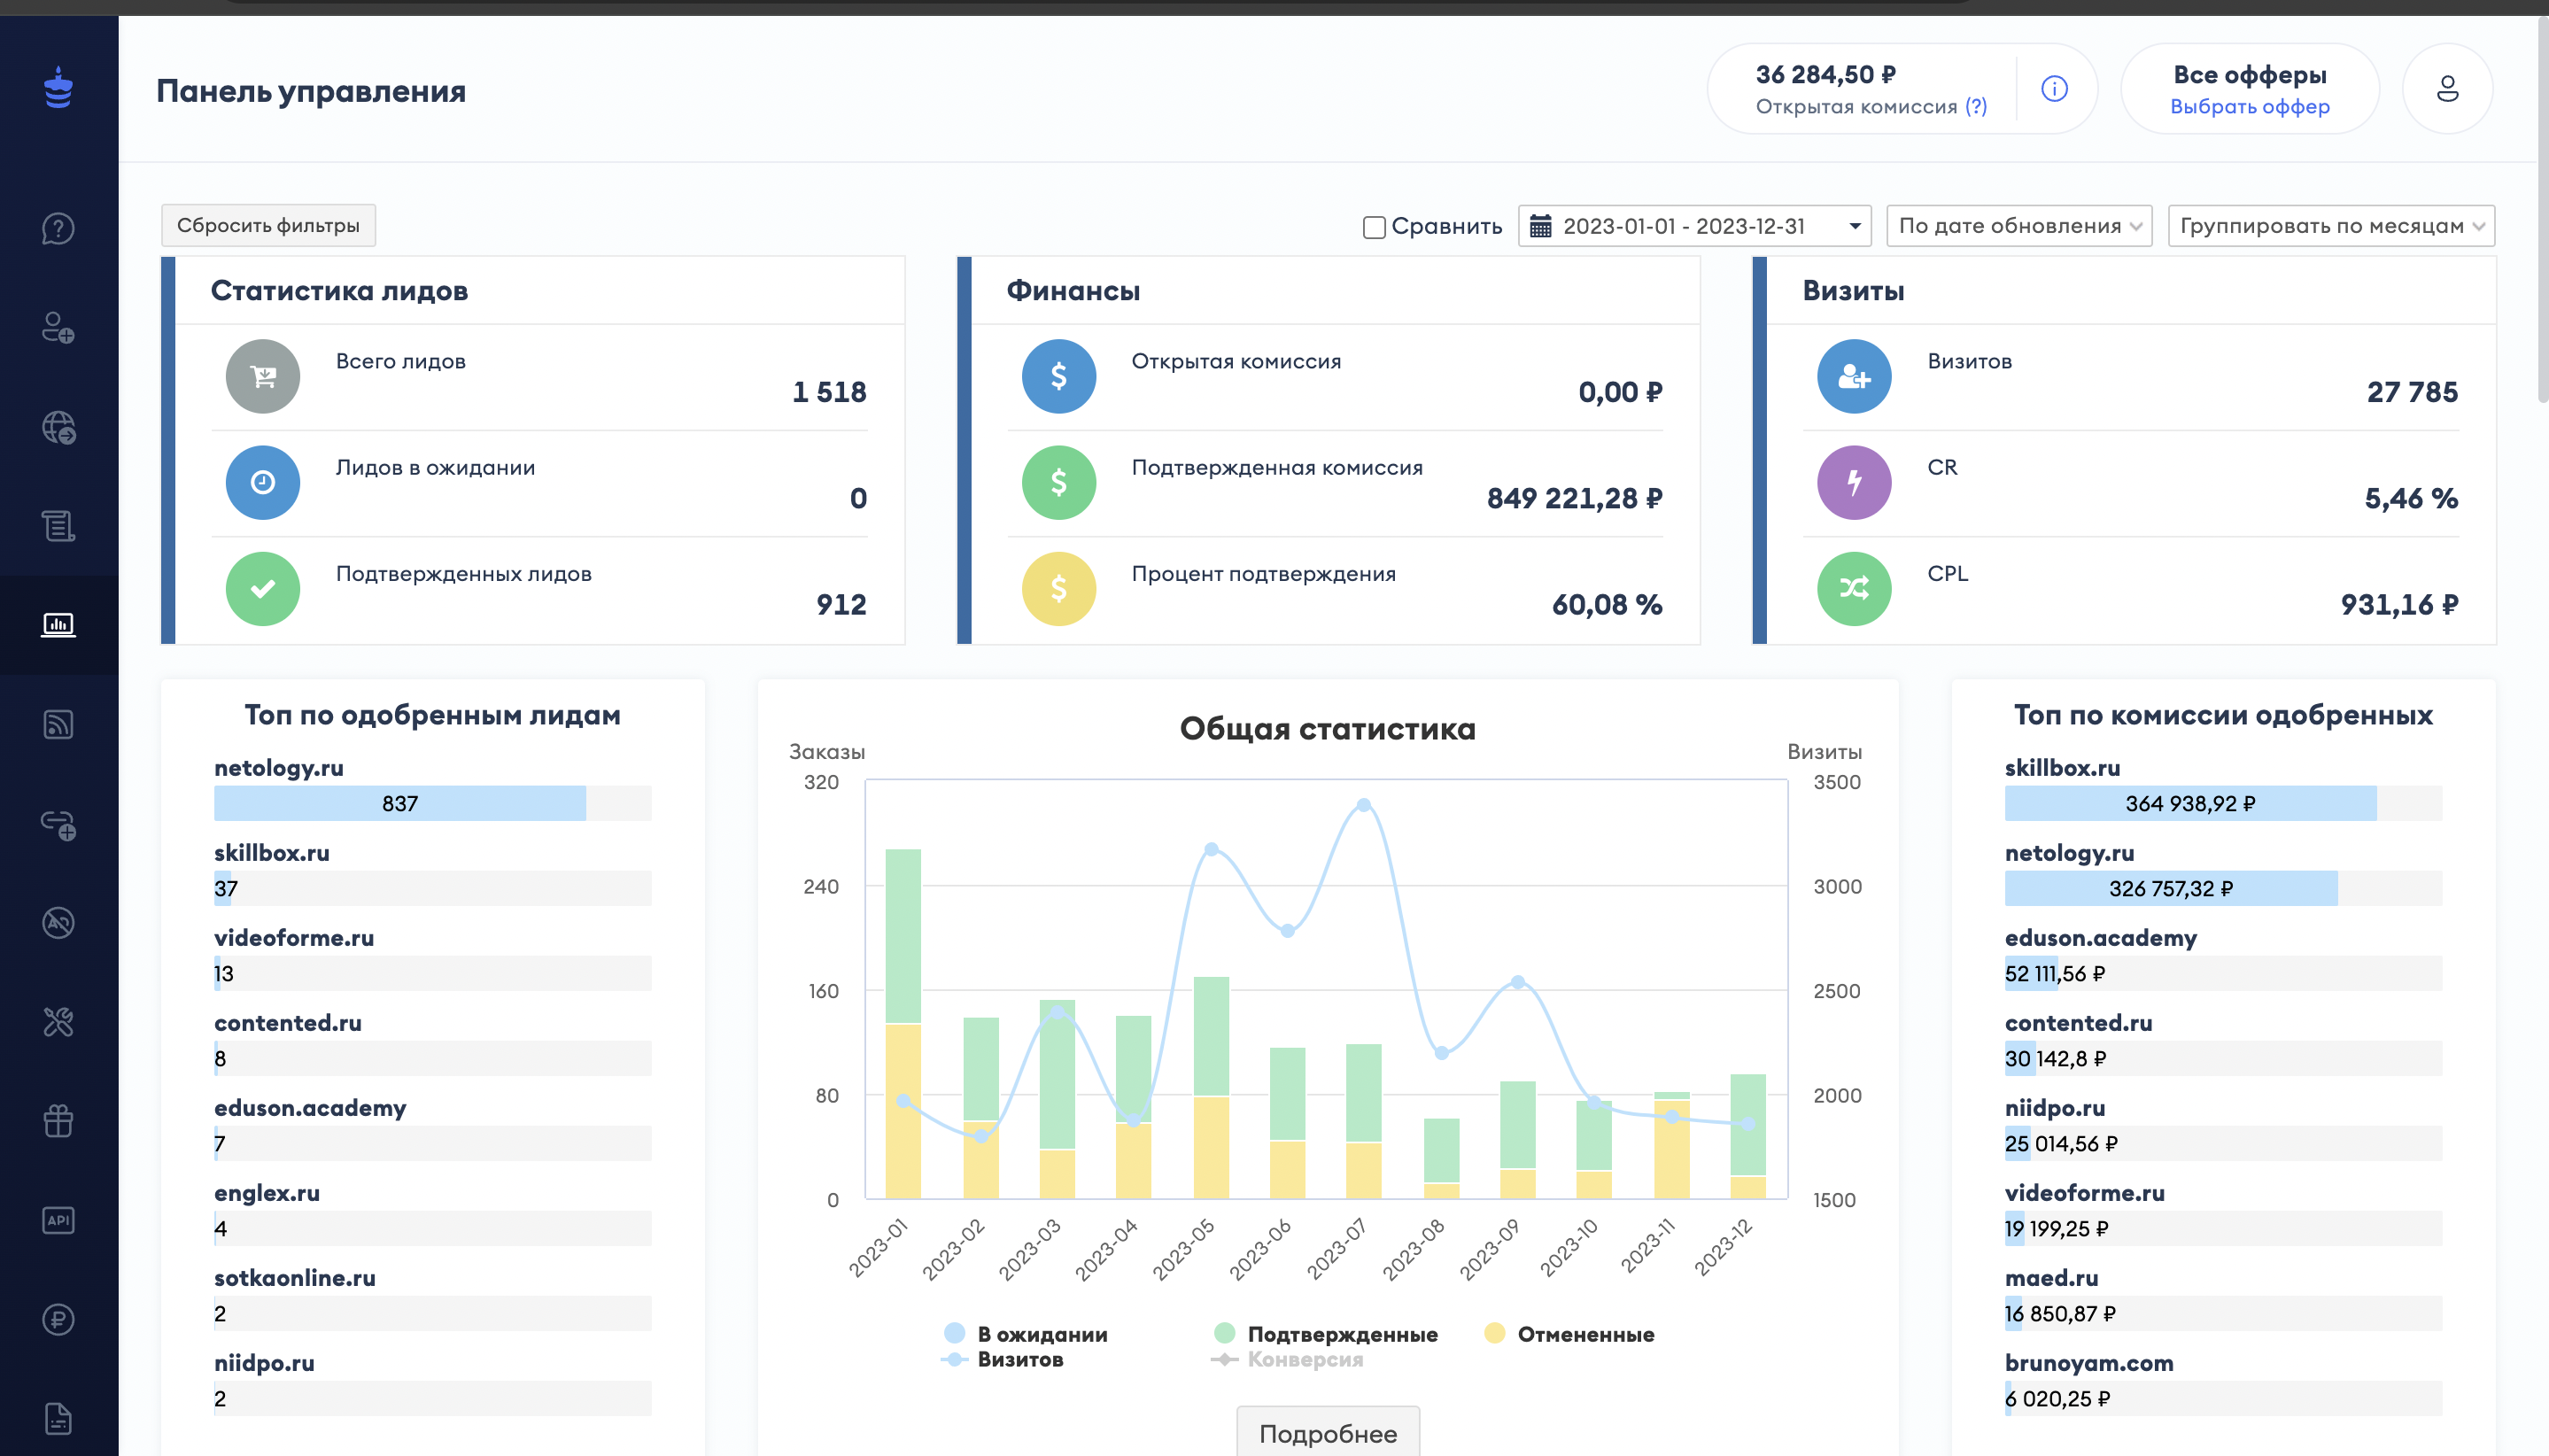Click the tools wrench sidebar icon
Screen dimensions: 2549x1456
(x=58, y=1021)
